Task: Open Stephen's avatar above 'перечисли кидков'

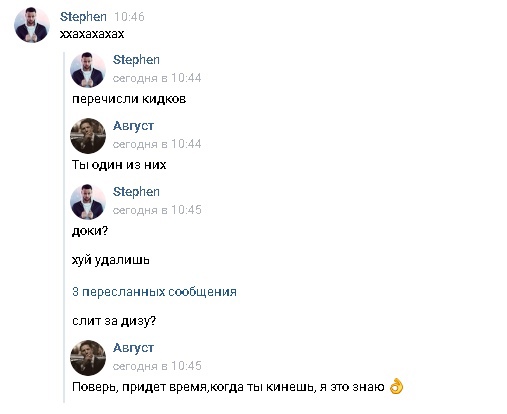Action: click(x=88, y=70)
